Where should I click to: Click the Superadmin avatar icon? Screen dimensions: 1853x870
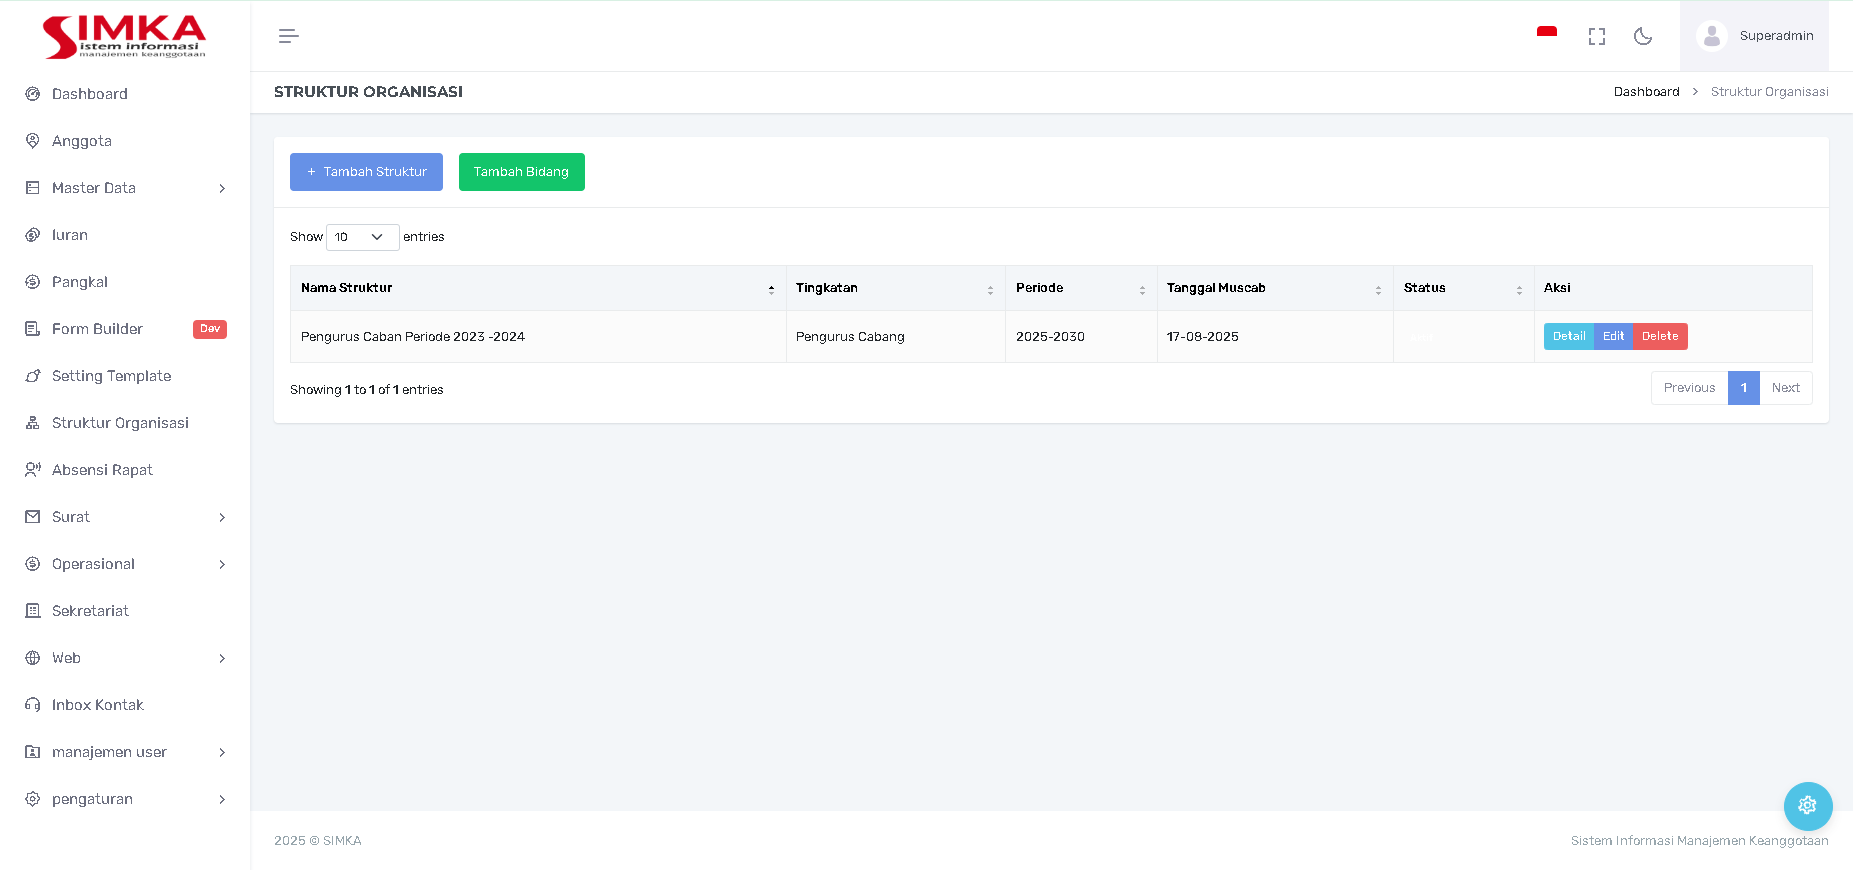[x=1711, y=36]
